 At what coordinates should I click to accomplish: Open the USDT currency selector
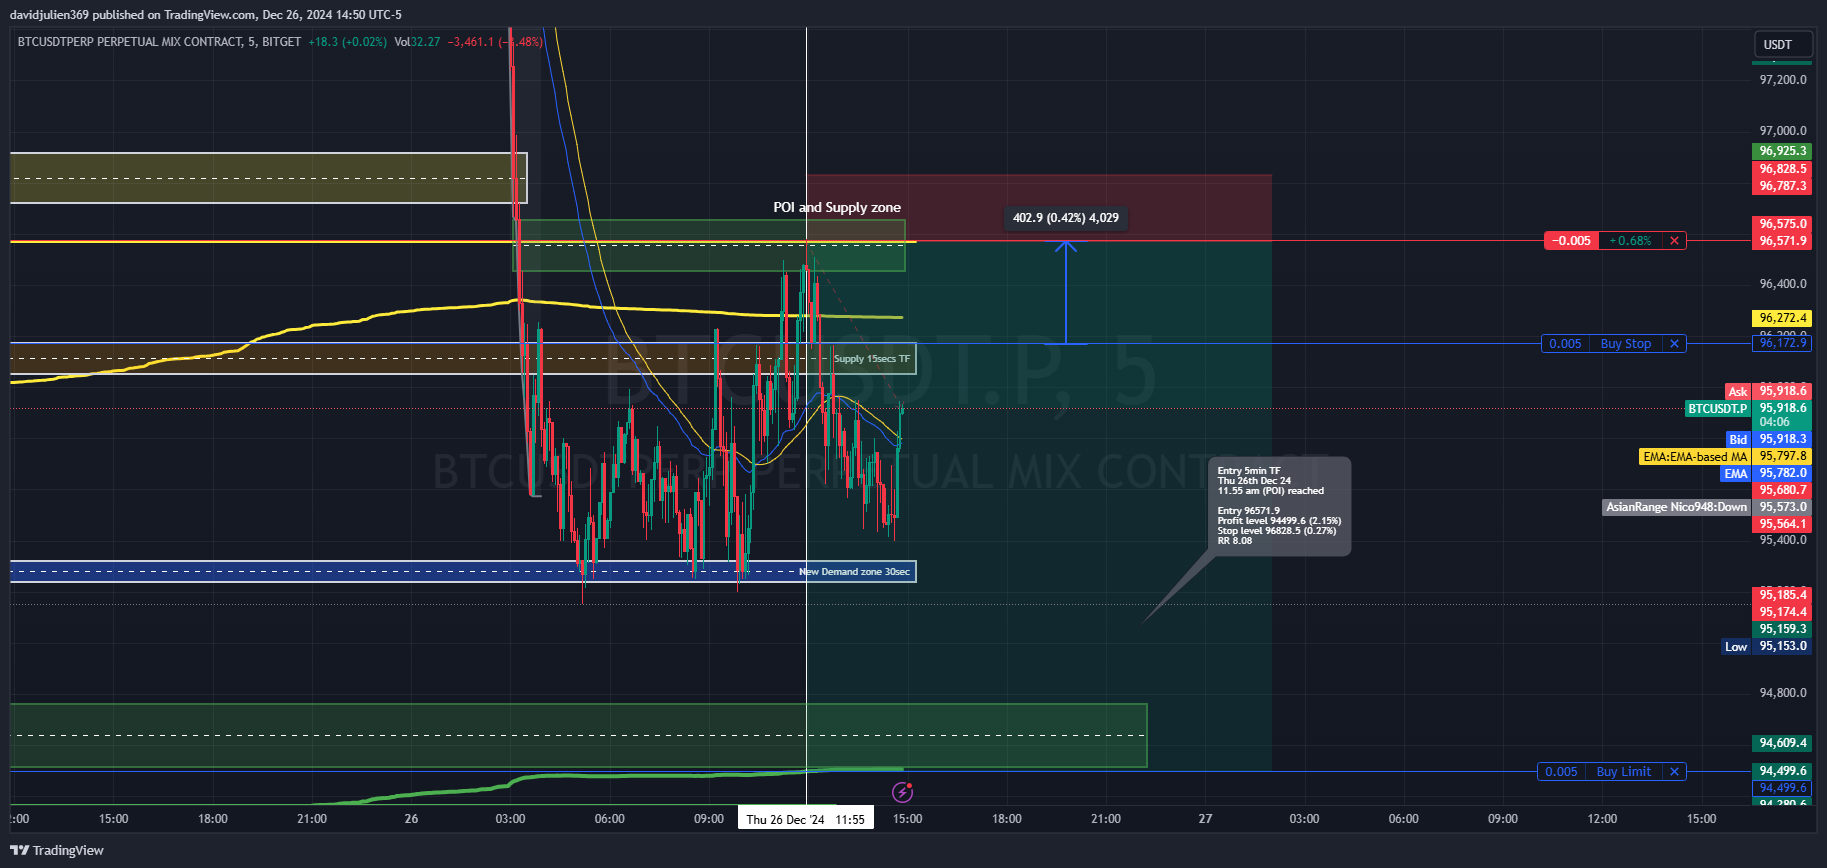(x=1783, y=44)
